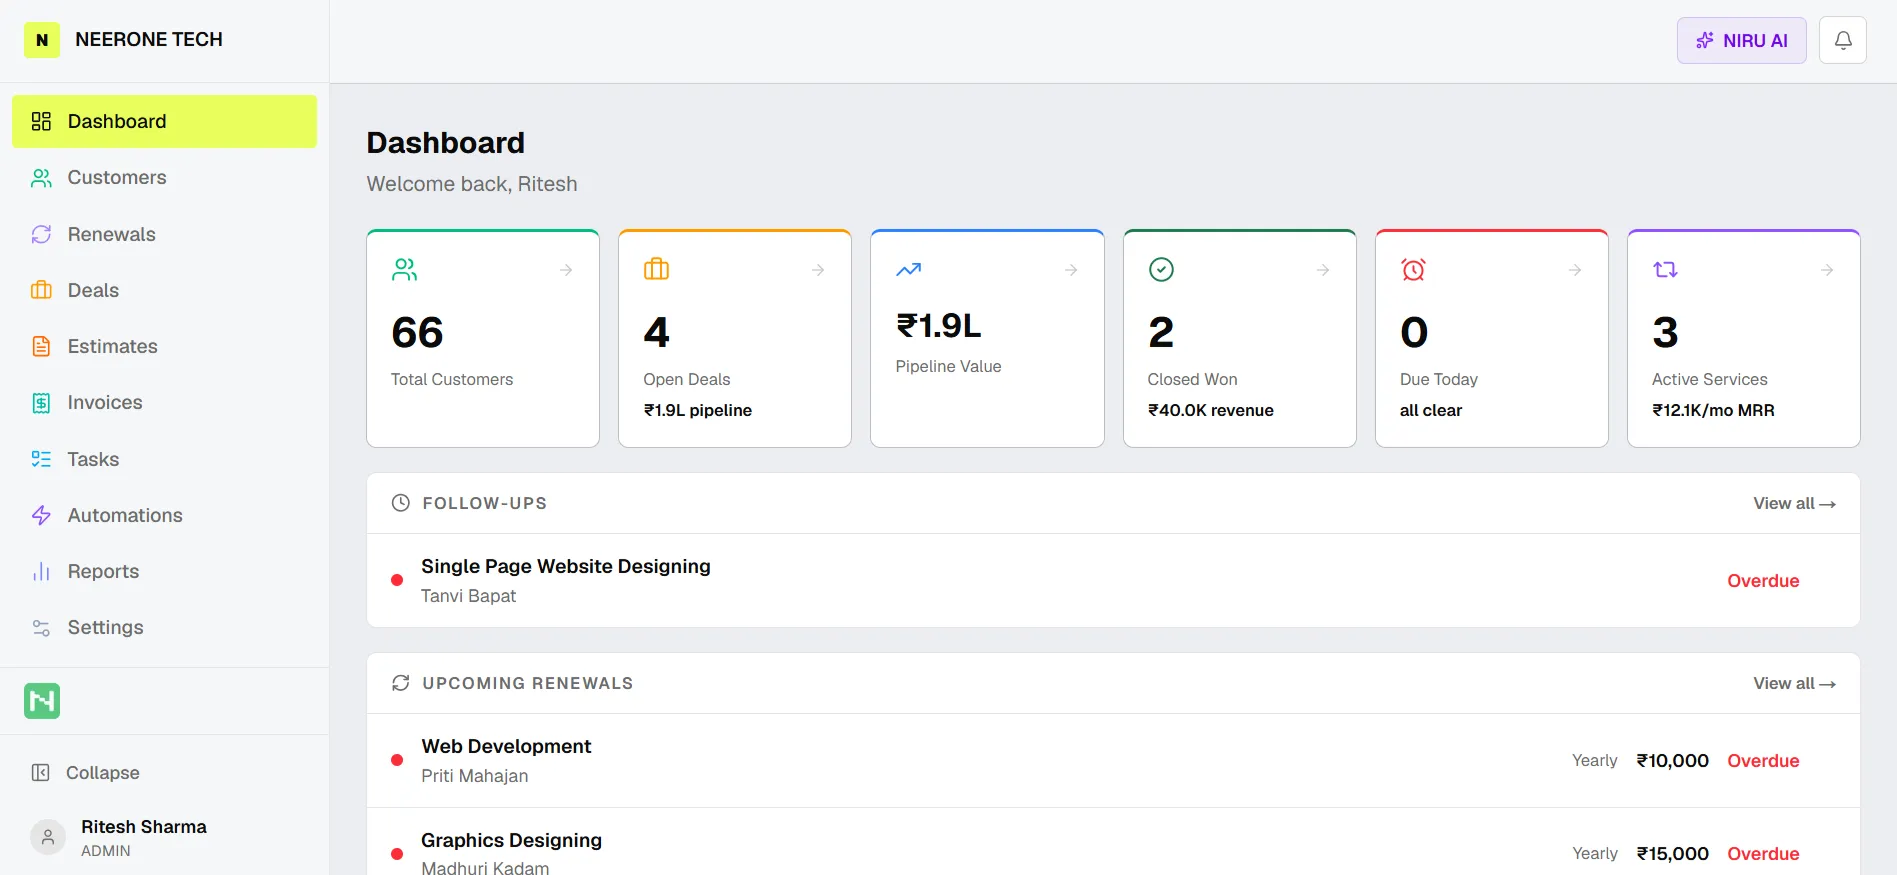
Task: Open the Deals menu item
Action: [x=164, y=290]
